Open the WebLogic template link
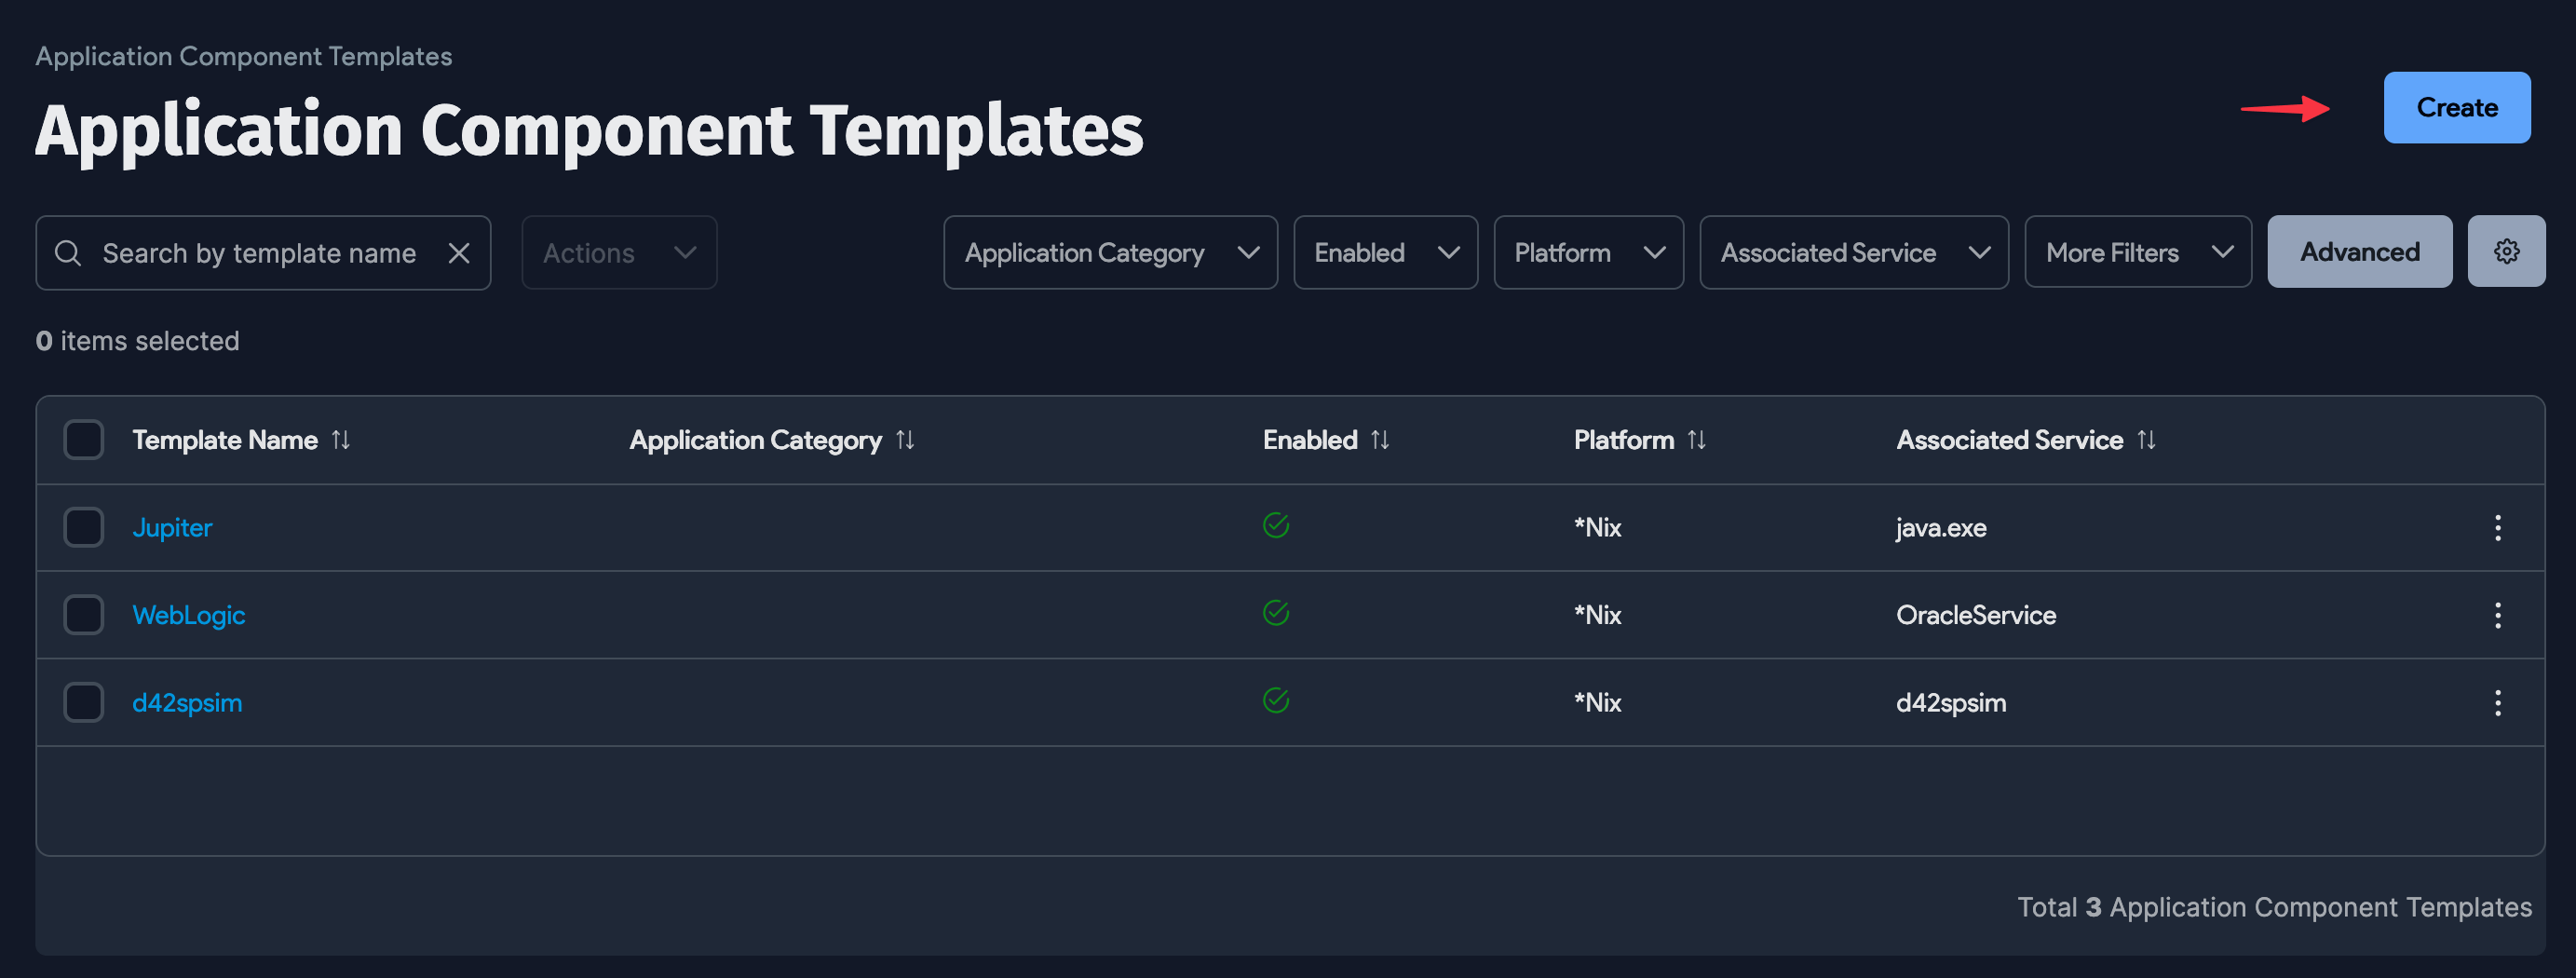This screenshot has width=2576, height=978. (x=188, y=614)
